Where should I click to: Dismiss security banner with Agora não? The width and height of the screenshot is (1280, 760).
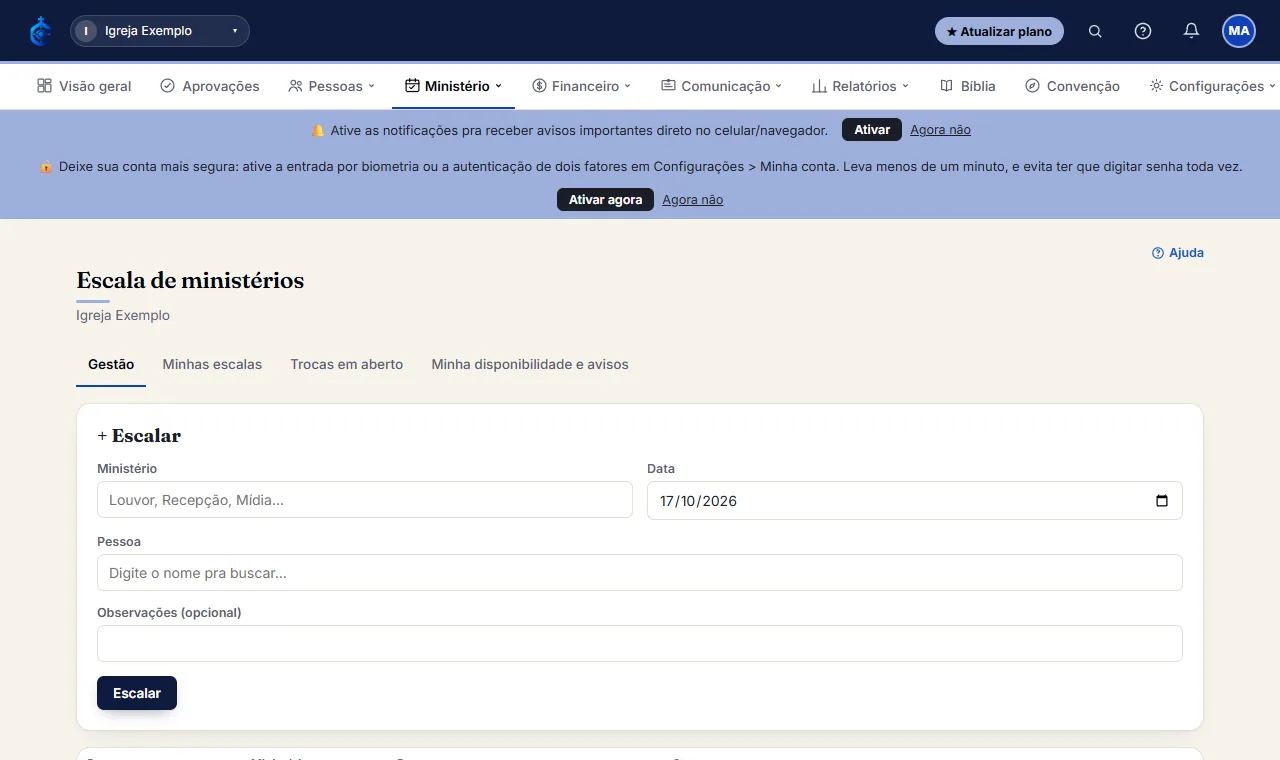click(x=692, y=200)
